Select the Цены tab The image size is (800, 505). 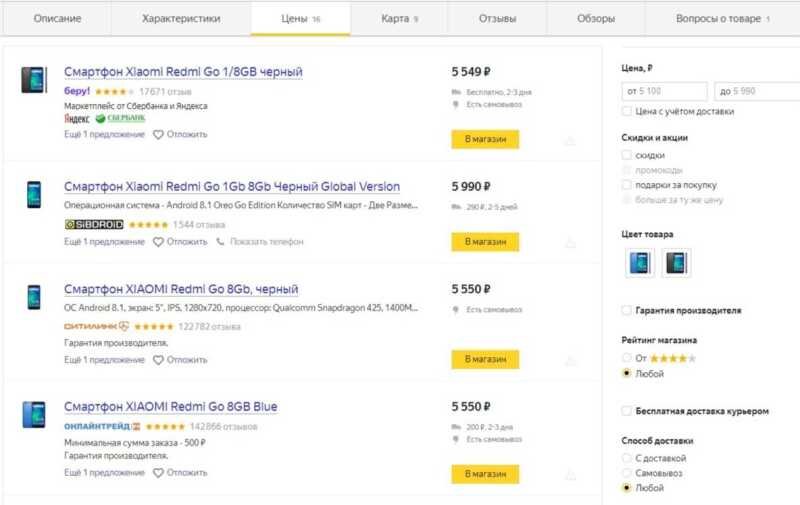pos(301,18)
